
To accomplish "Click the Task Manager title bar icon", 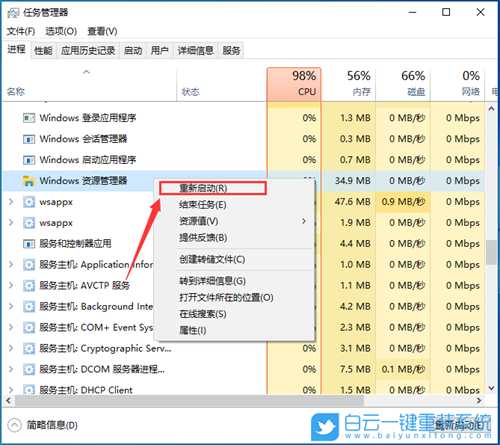I will coord(13,13).
